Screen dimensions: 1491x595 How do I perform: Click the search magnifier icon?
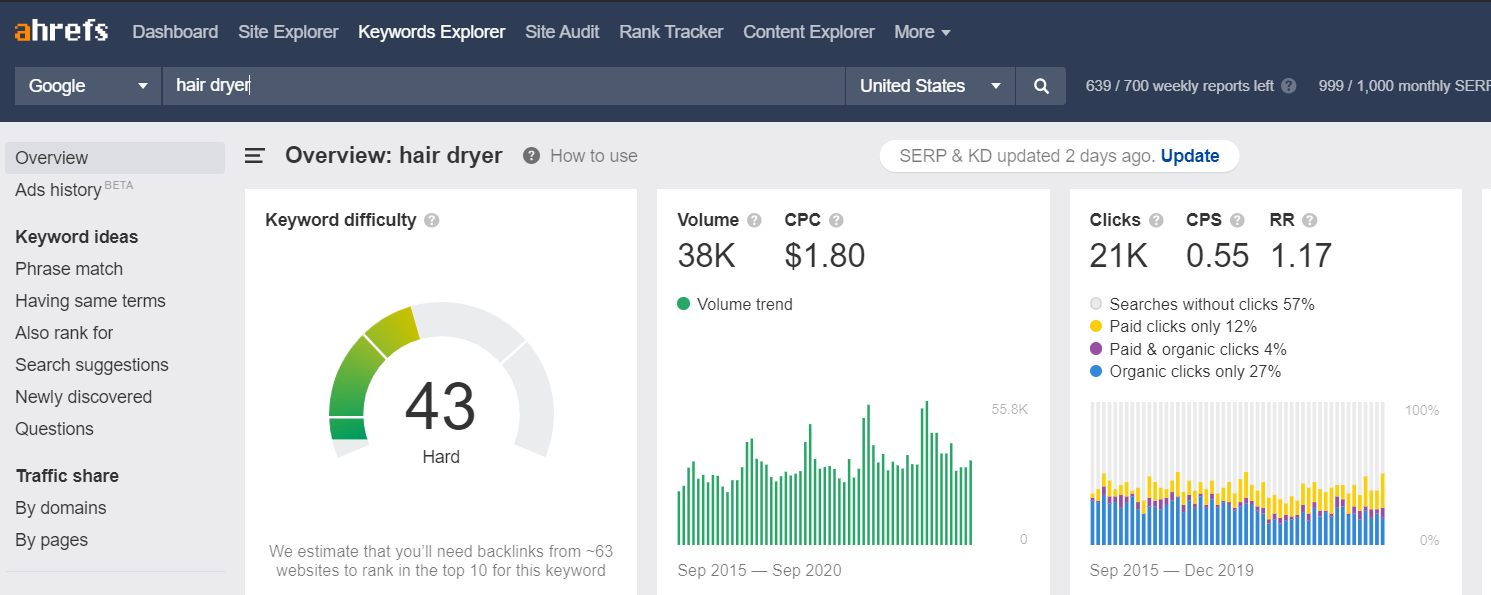click(1040, 86)
